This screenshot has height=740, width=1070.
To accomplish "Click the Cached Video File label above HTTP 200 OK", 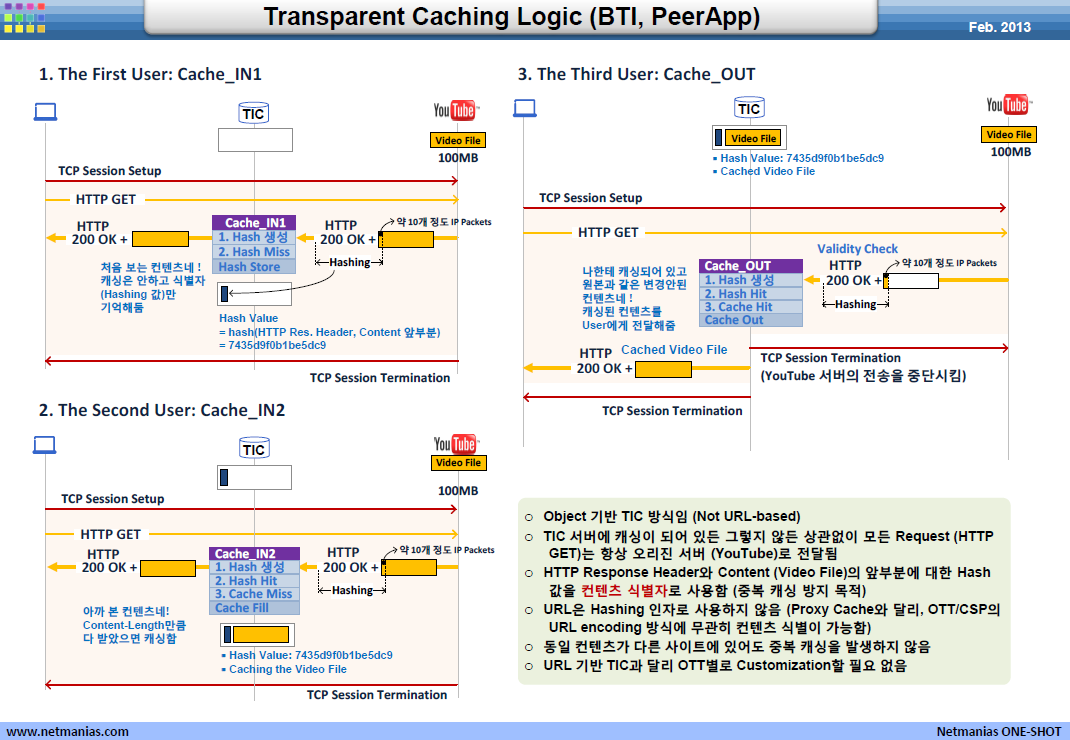I will pos(674,350).
